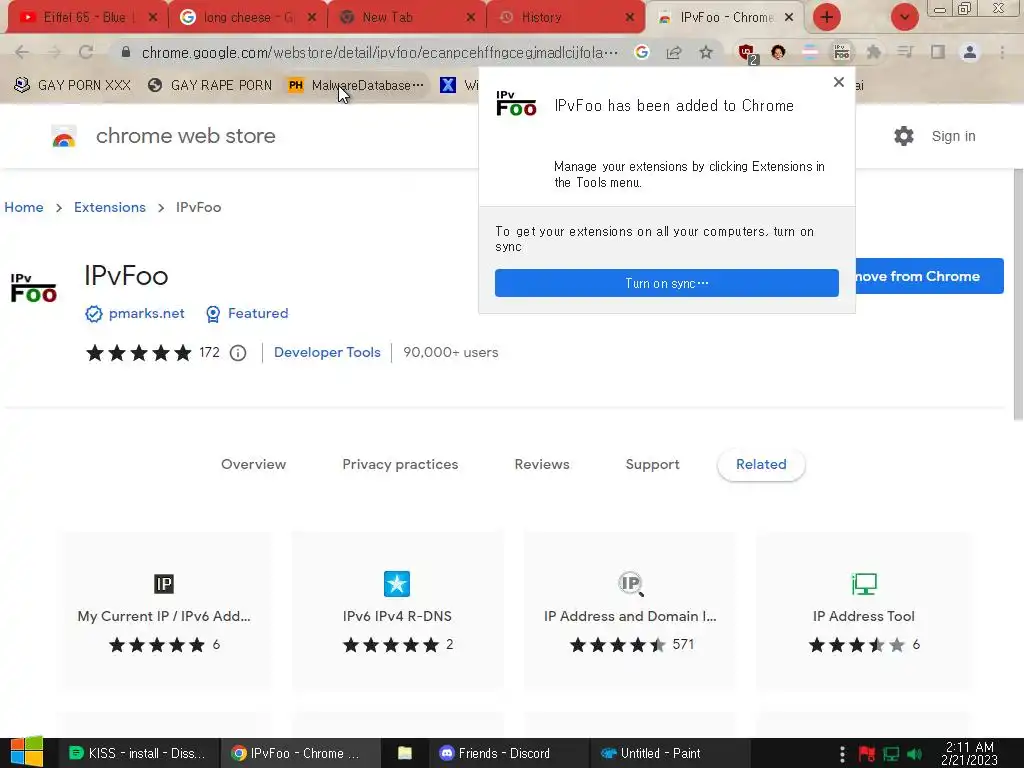Viewport: 1024px width, 768px height.
Task: Open the MalwareDatabase bookmark
Action: [357, 86]
